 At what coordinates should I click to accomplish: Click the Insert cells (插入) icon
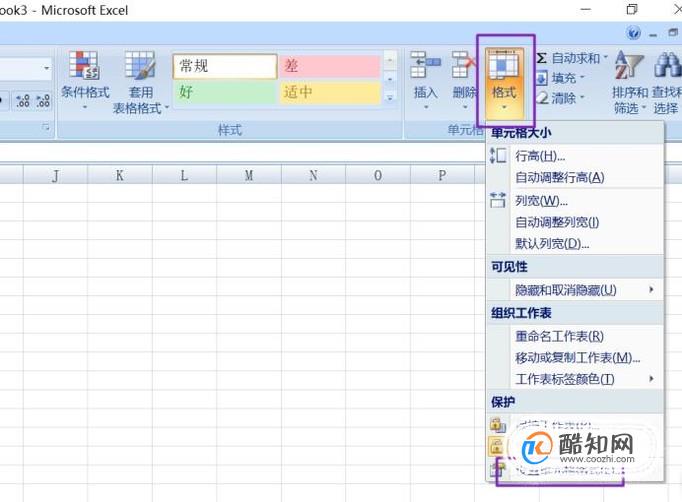point(425,65)
